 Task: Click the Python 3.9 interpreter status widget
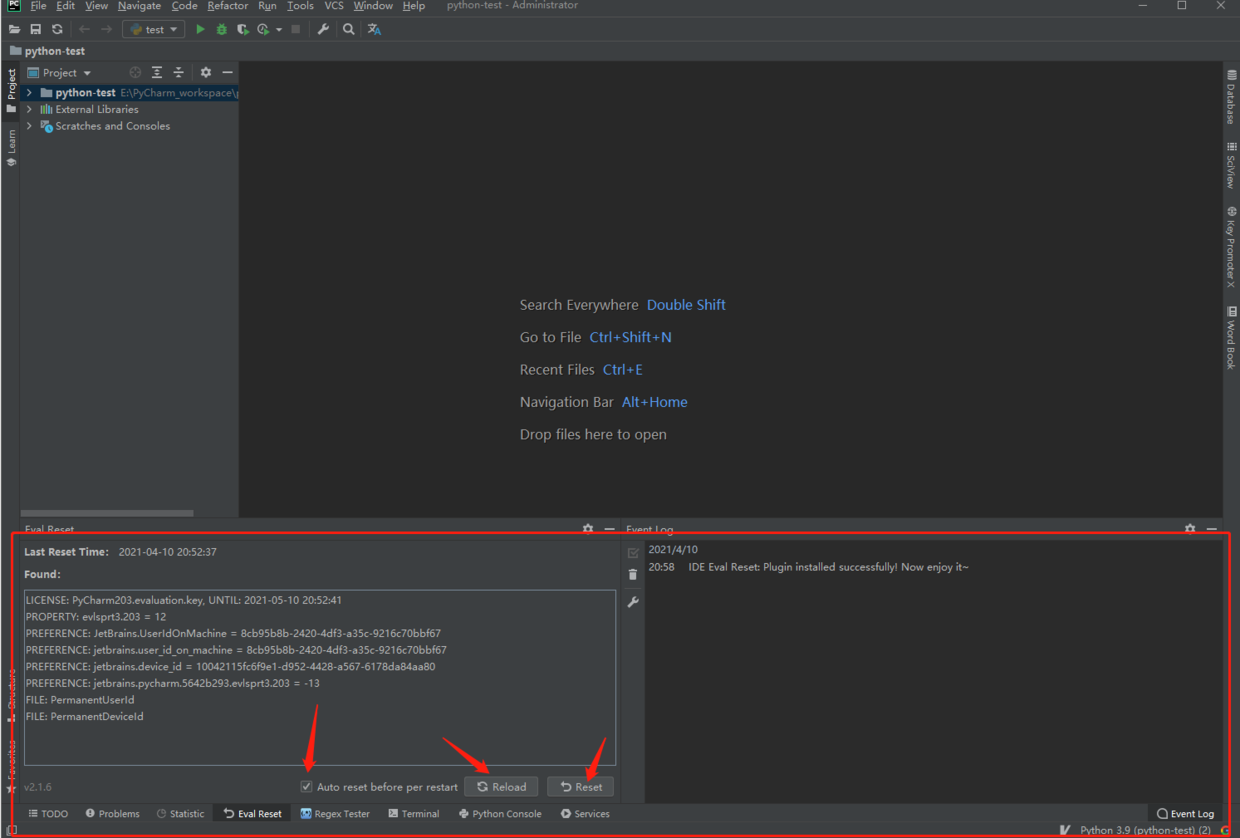click(x=1144, y=830)
